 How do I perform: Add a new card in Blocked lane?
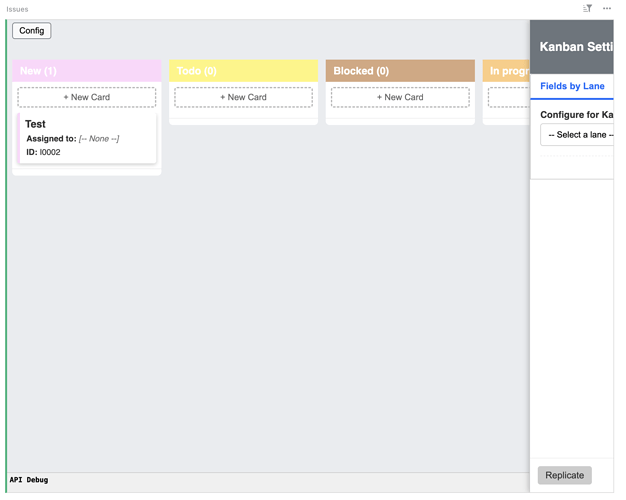[x=400, y=97]
